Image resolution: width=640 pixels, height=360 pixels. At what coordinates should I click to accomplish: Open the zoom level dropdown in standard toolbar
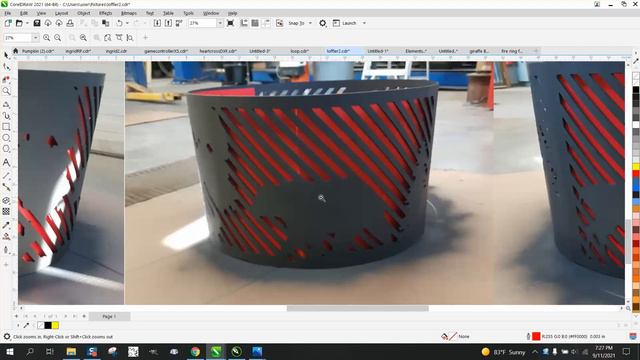point(220,23)
